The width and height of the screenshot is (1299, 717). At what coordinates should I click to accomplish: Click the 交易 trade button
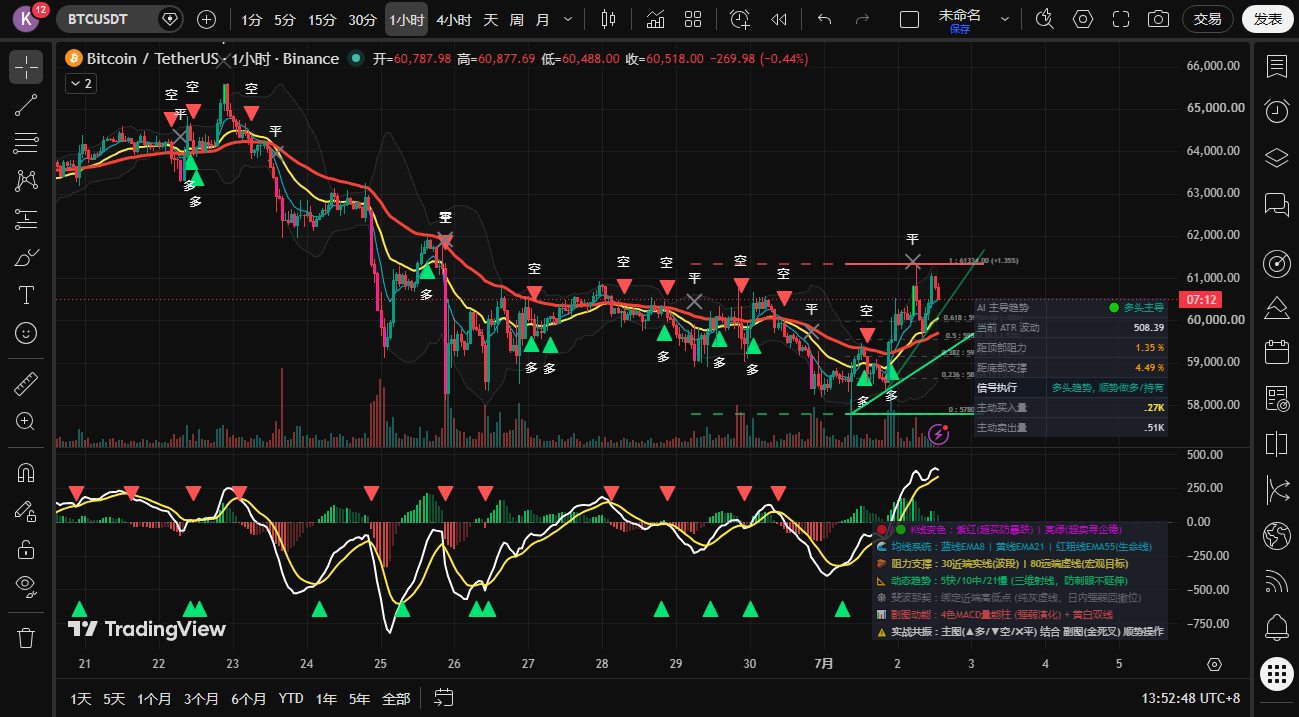[1208, 19]
